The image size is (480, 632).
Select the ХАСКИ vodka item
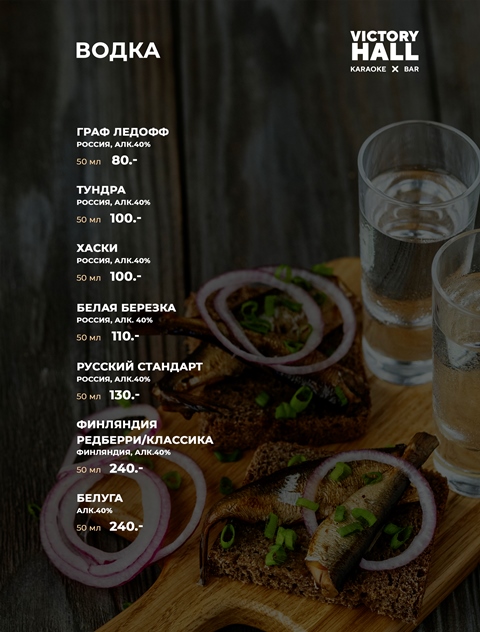pyautogui.click(x=97, y=248)
